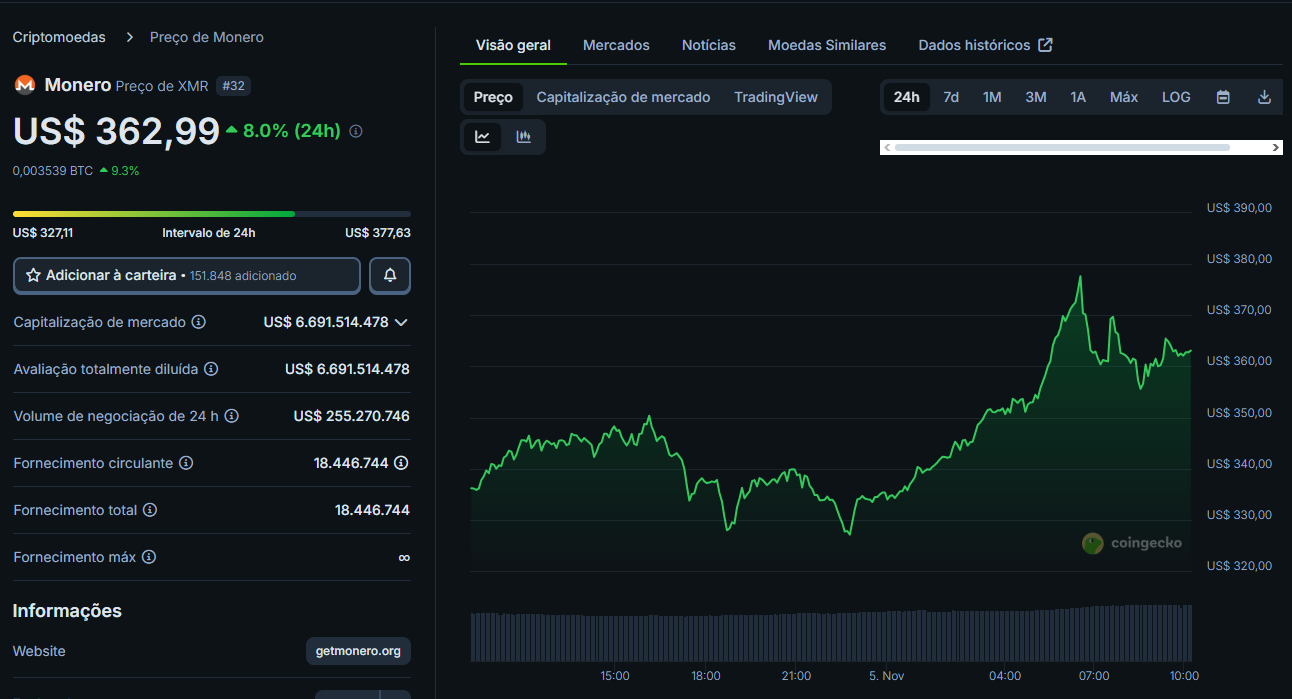Select the Máx timeframe option
This screenshot has width=1292, height=699.
[1123, 97]
